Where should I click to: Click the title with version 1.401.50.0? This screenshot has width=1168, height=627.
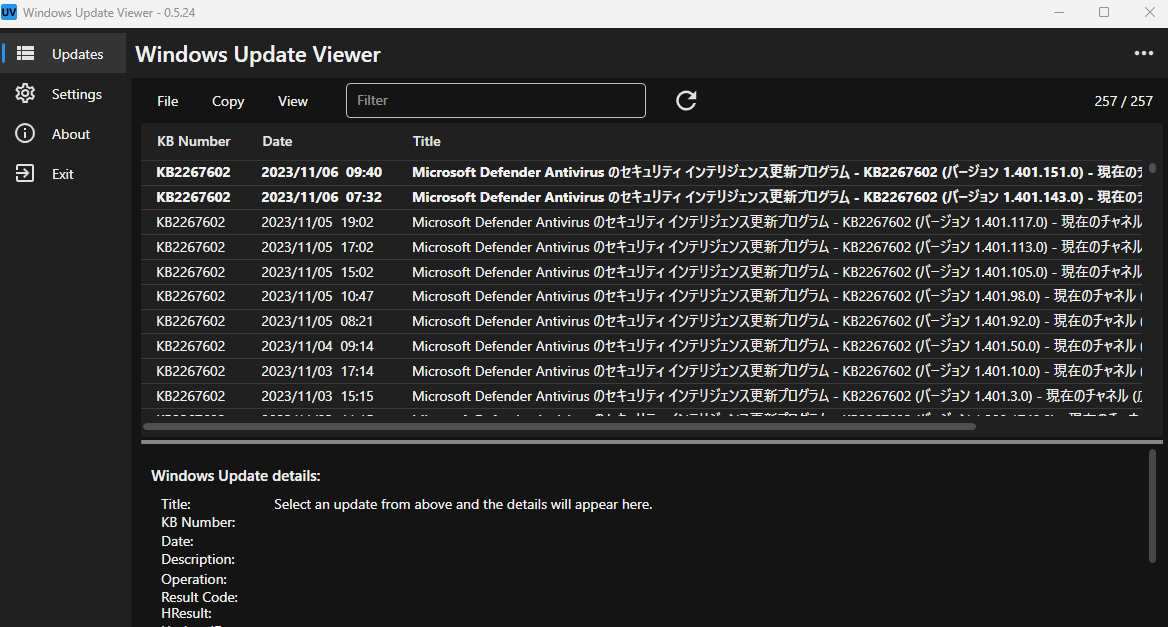click(x=777, y=346)
